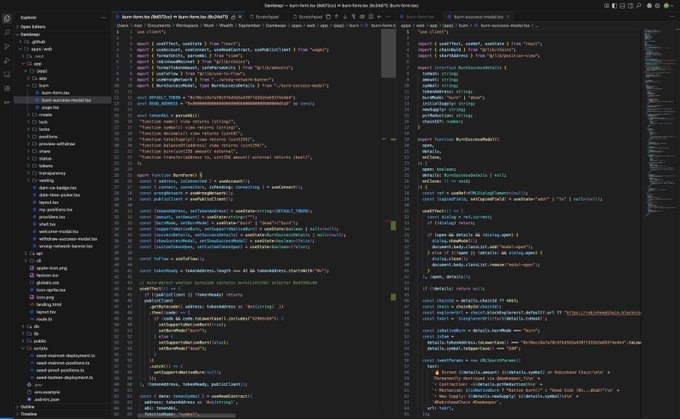Open apple-icon.png file
This screenshot has width=680, height=419.
[x=51, y=268]
